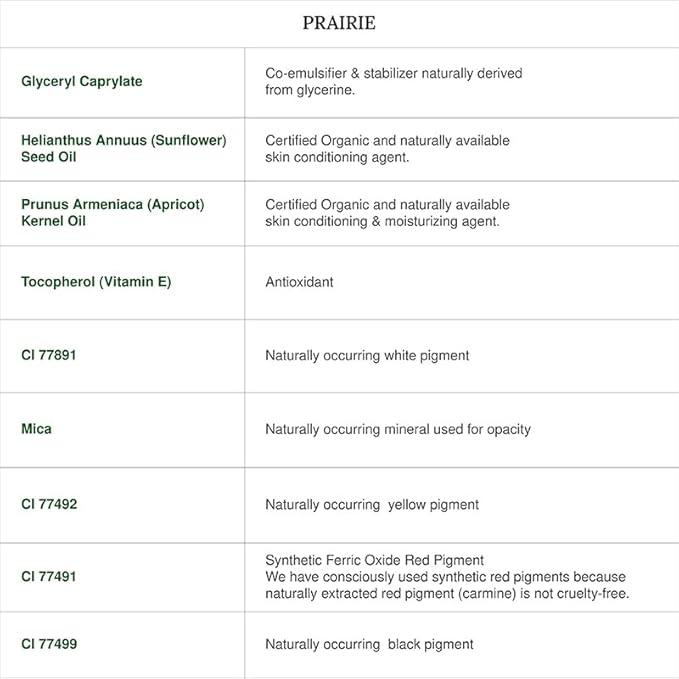
Task: Click the co-emulsifier and stabilizer description
Action: pyautogui.click(x=393, y=82)
